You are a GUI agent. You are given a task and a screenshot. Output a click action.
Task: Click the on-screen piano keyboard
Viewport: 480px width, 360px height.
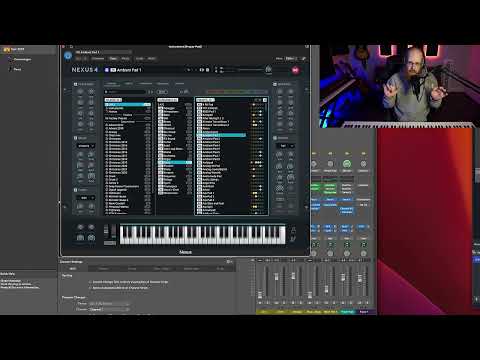203,235
